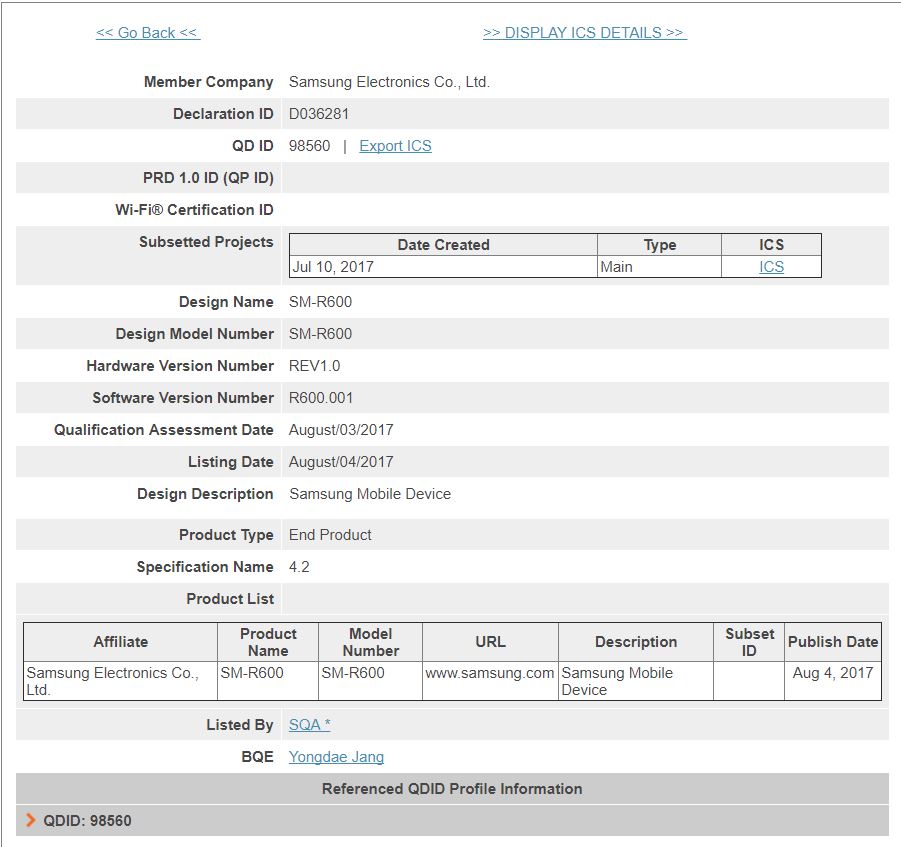Click Qualification Assessment Date 'August/03/2017'
The width and height of the screenshot is (901, 847).
tap(341, 430)
